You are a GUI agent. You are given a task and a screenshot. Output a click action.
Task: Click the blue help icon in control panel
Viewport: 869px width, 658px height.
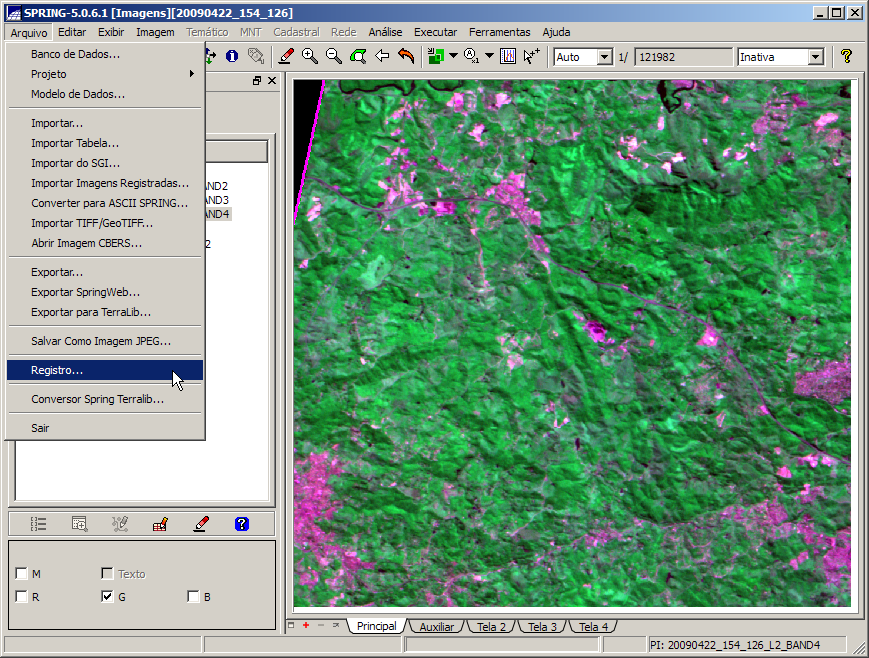click(x=241, y=523)
